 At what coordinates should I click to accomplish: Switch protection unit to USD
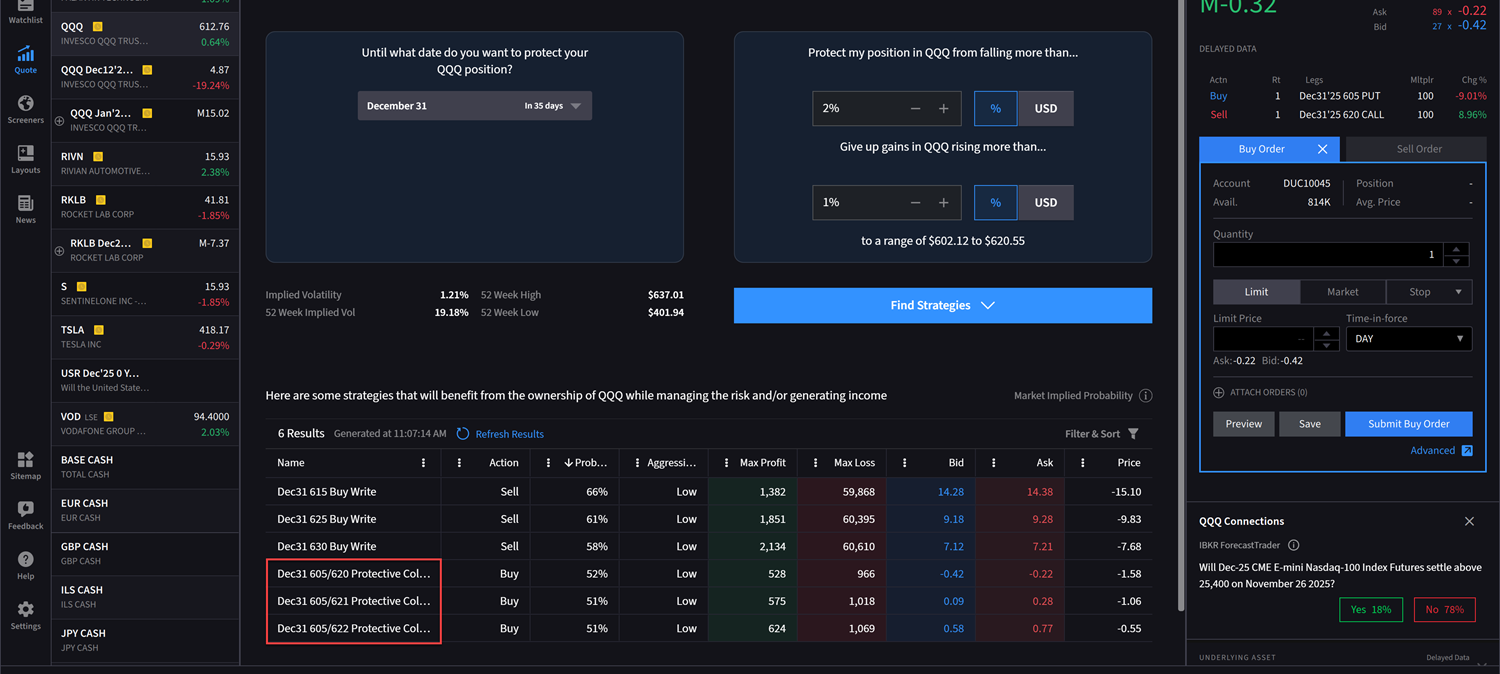click(1045, 109)
